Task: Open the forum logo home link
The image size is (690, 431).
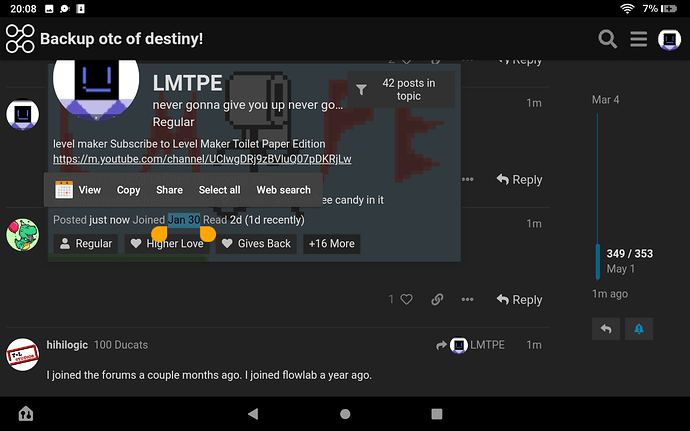Action: click(20, 39)
